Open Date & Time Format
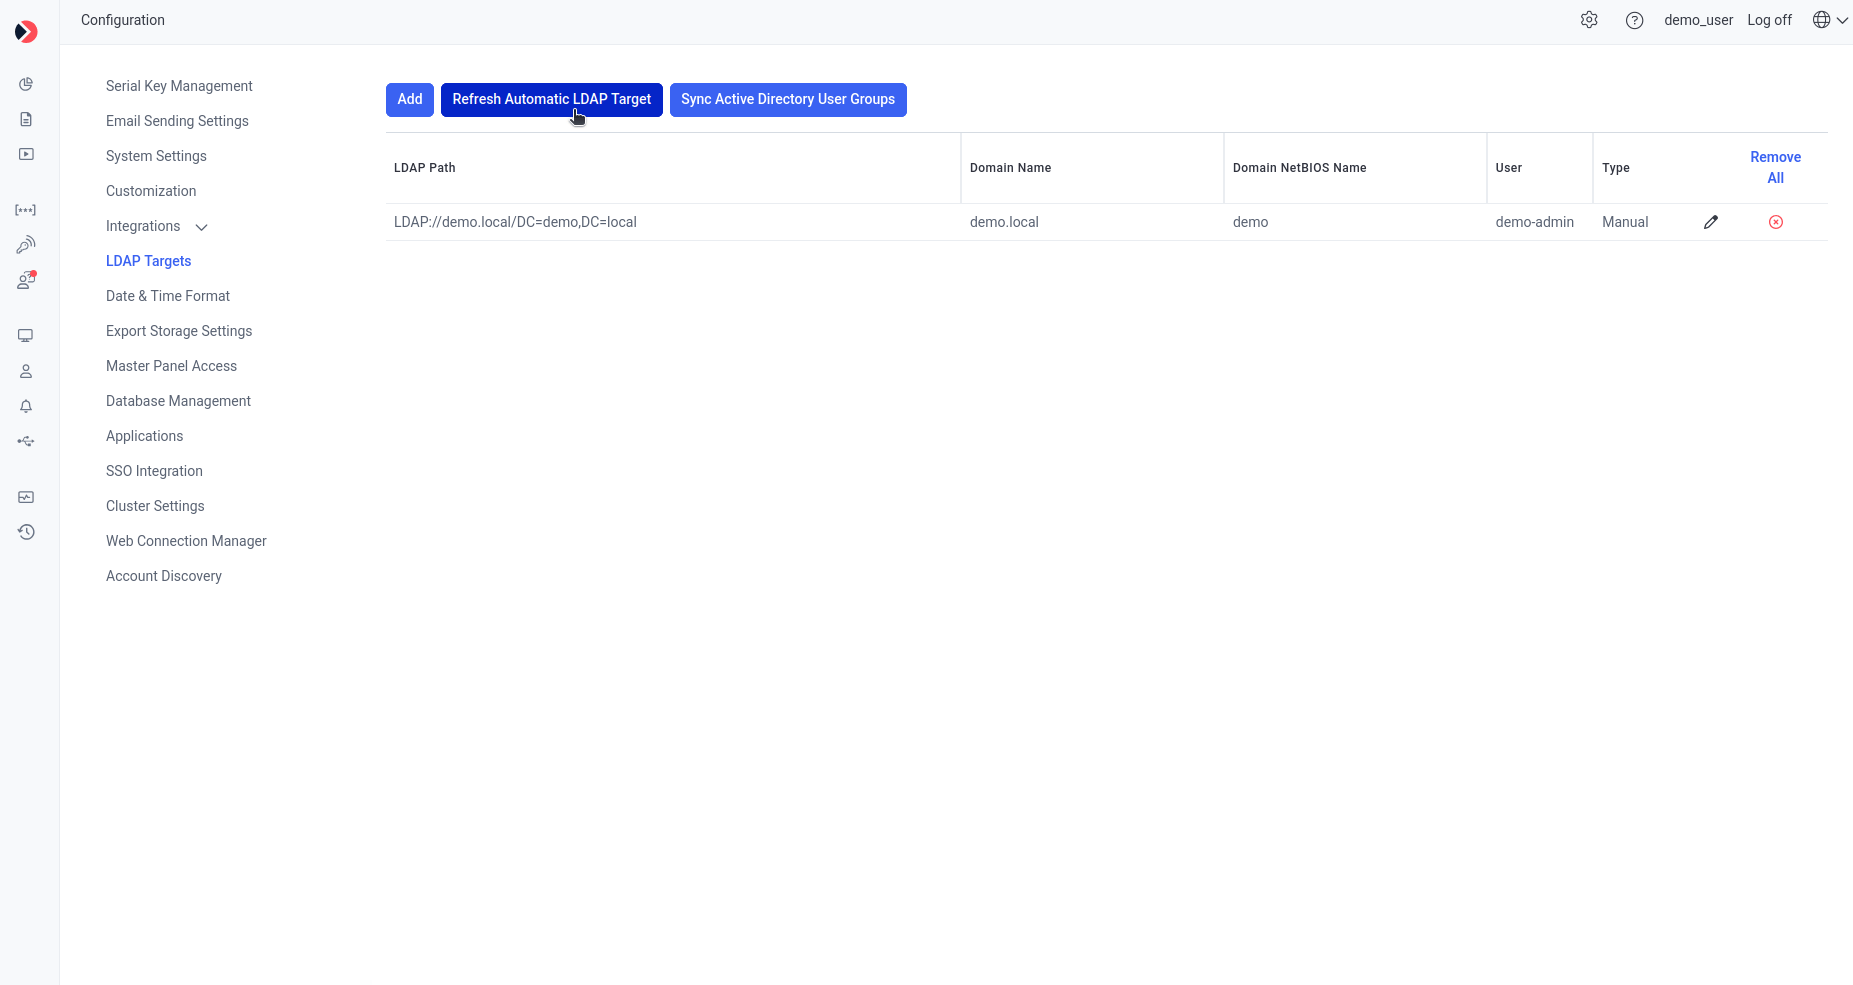1853x985 pixels. tap(168, 296)
